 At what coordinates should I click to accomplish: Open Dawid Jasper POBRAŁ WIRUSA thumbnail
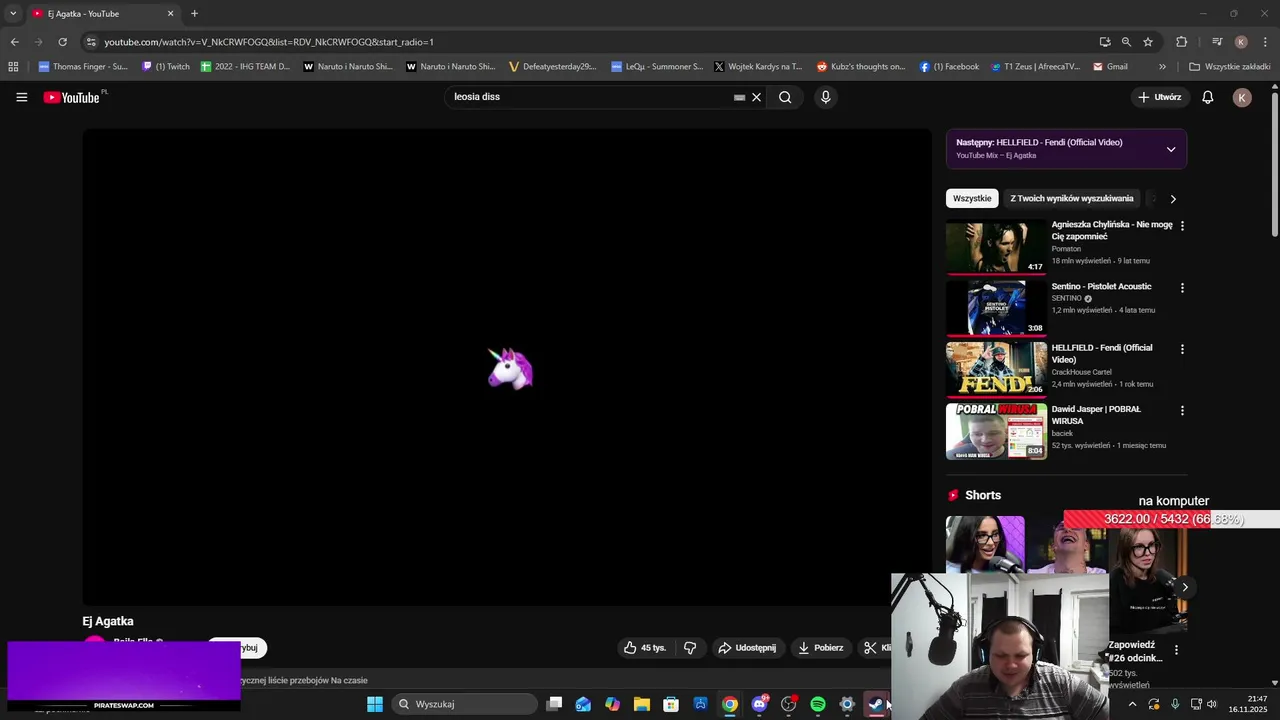pyautogui.click(x=996, y=431)
